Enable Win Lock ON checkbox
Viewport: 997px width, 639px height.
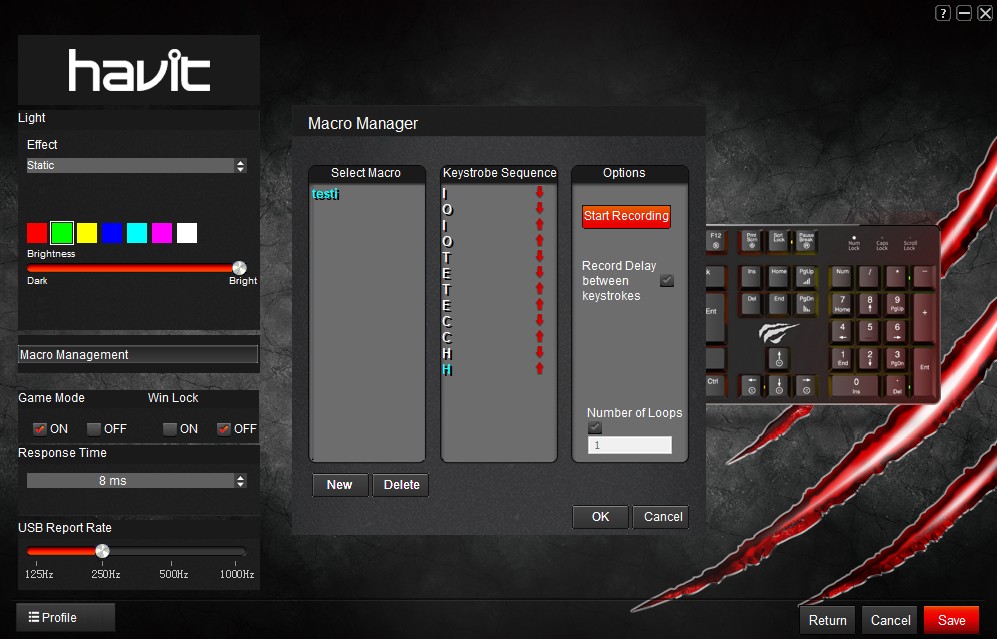171,429
